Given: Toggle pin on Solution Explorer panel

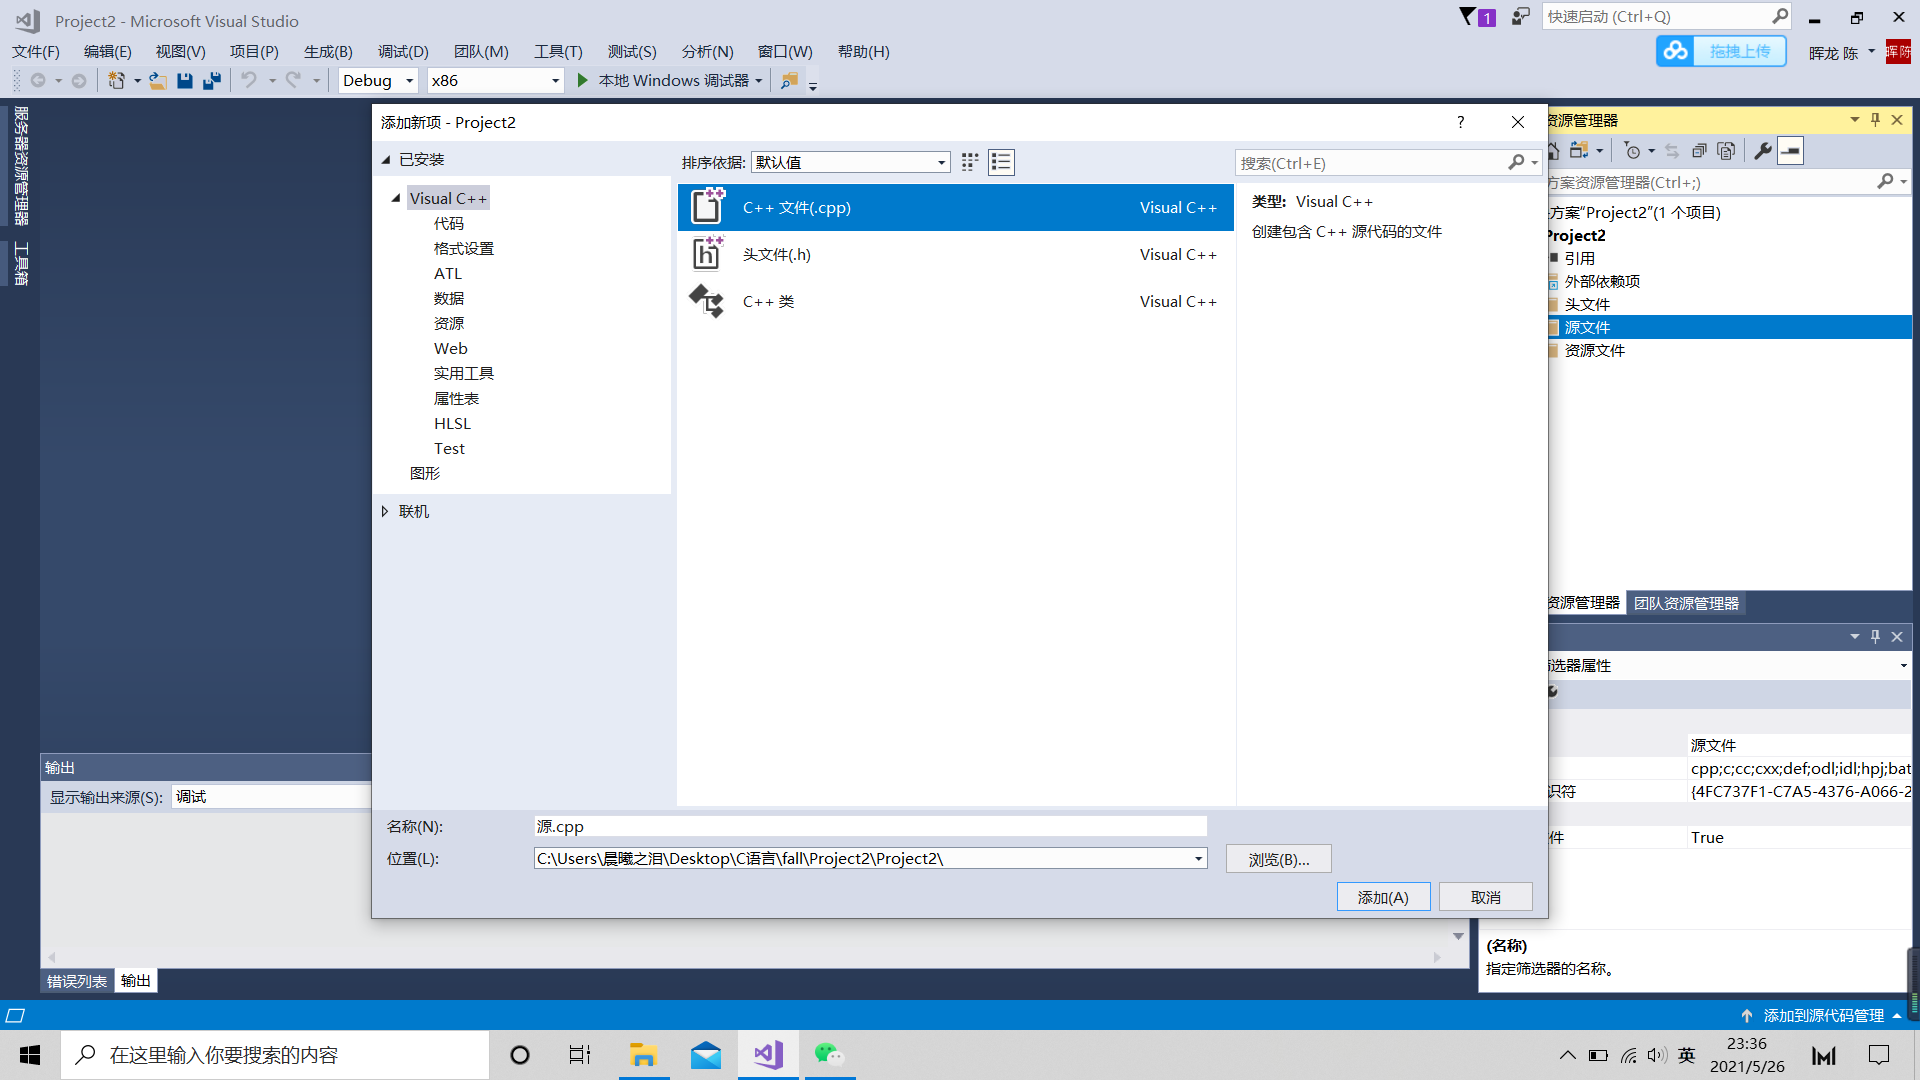Looking at the screenshot, I should 1875,120.
